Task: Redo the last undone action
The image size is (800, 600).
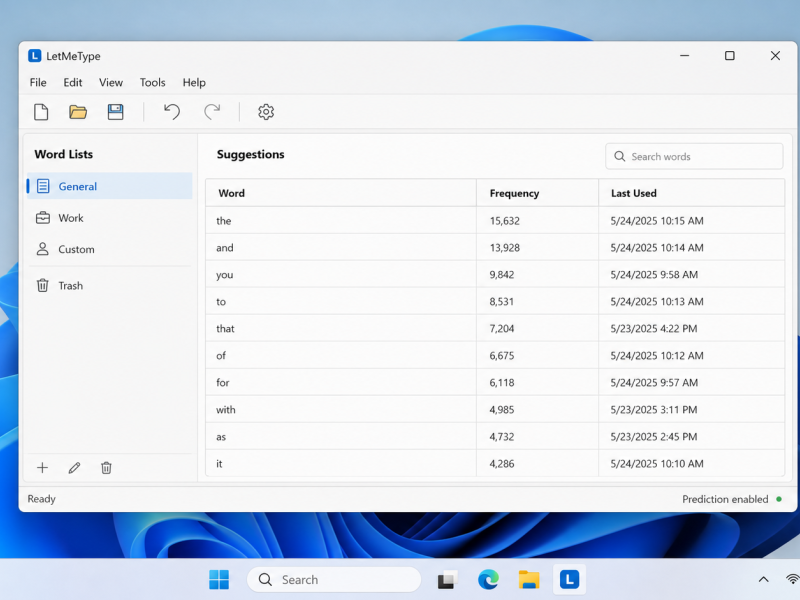Action: point(212,112)
